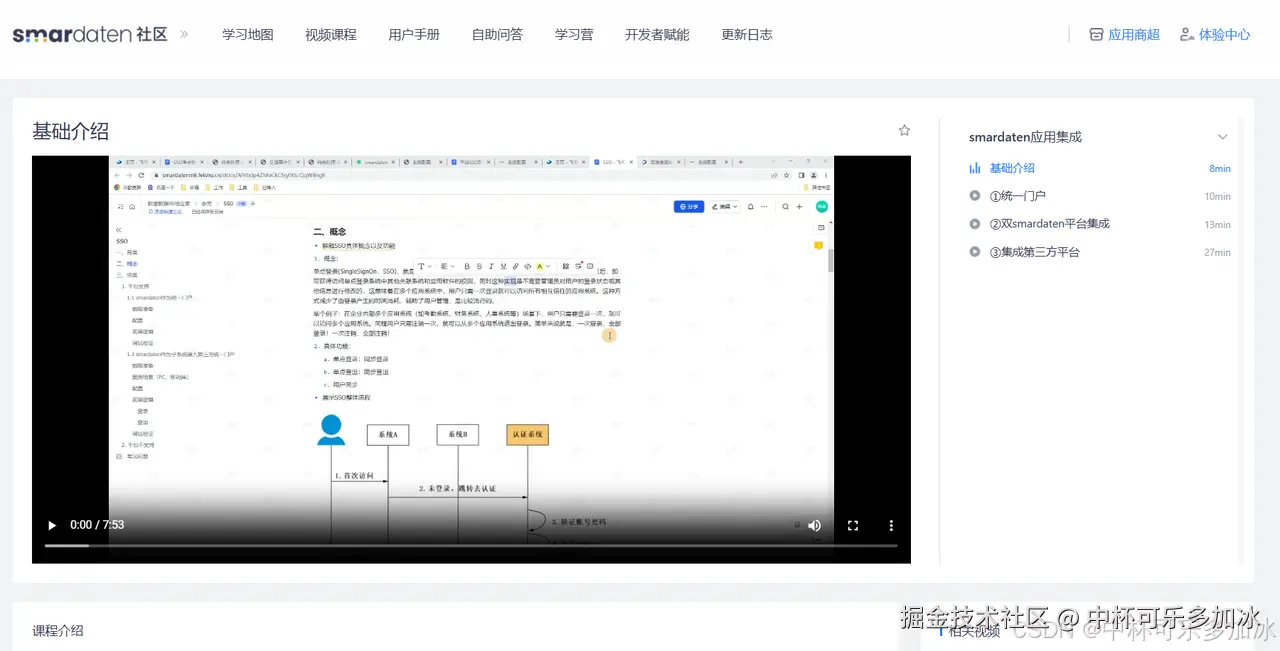Collapse the smardaten应用集成 chapter list
1280x651 pixels.
tap(1223, 137)
